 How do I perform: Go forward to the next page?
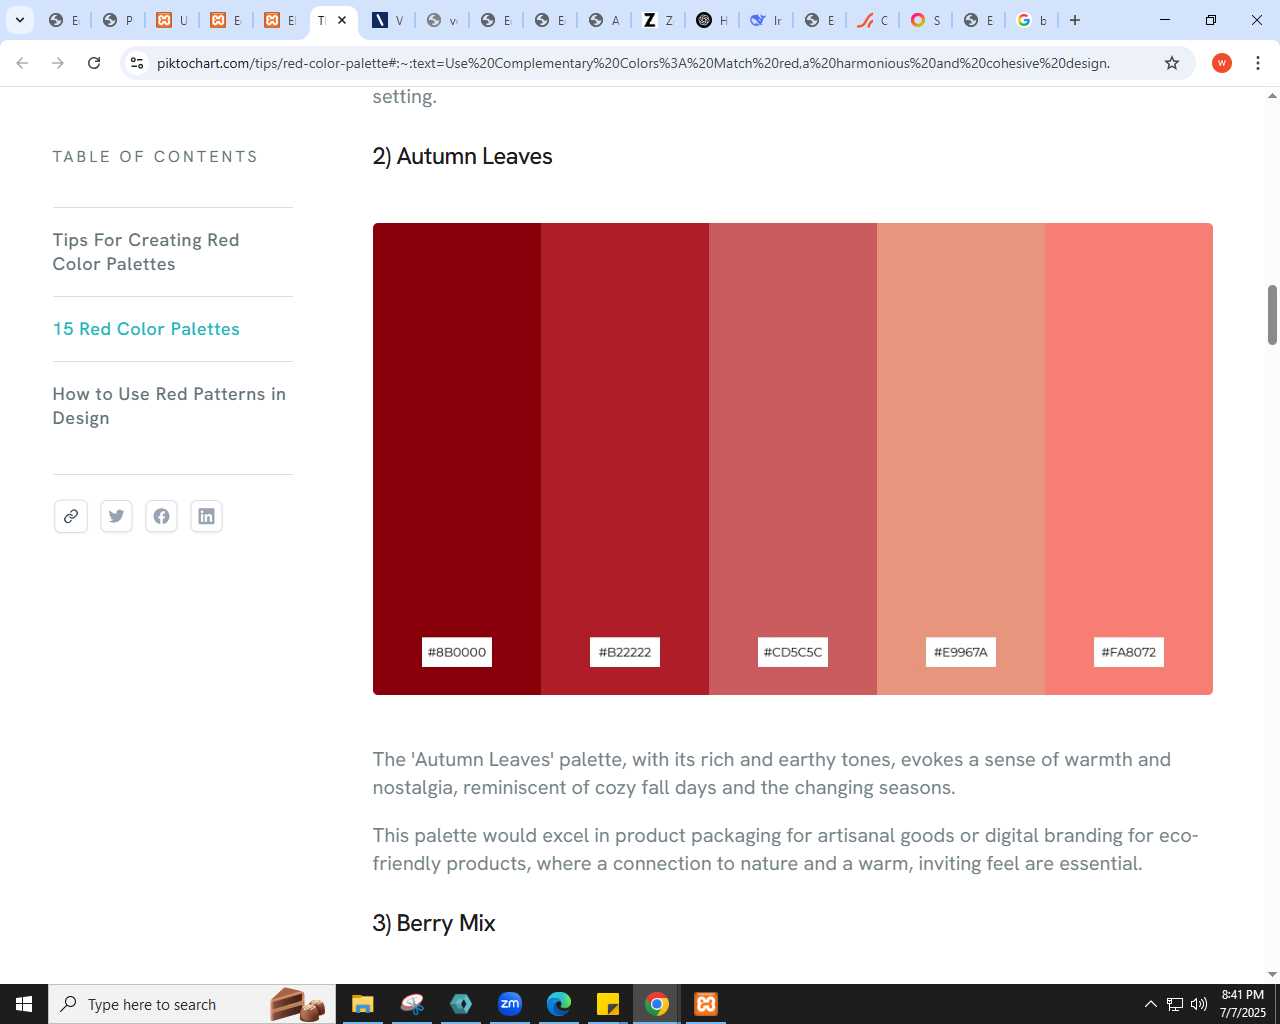pyautogui.click(x=58, y=63)
